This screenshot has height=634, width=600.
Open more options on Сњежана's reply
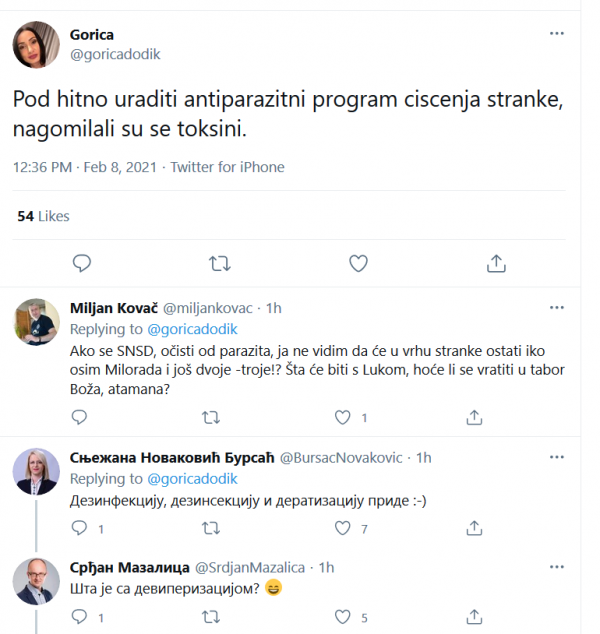pyautogui.click(x=557, y=457)
